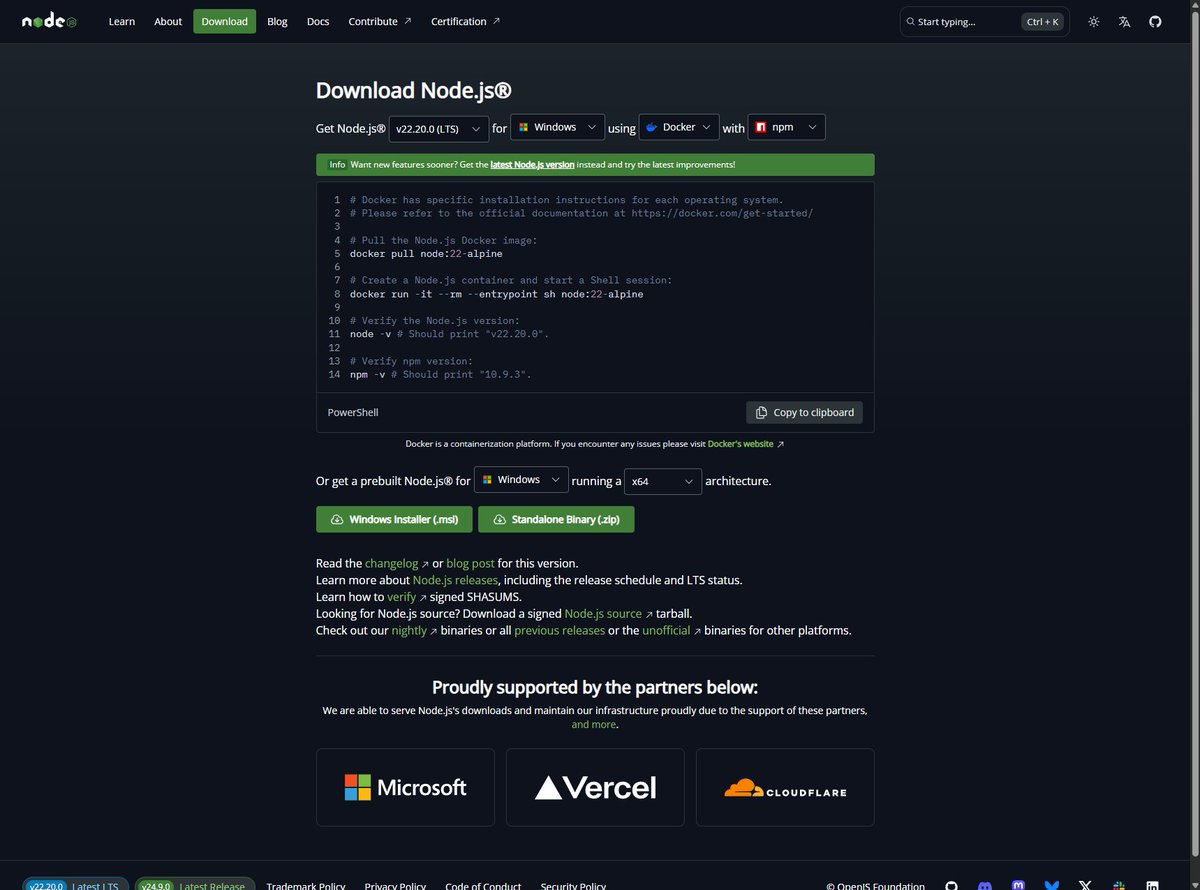
Task: Open the nightly binaries link
Action: coord(414,631)
